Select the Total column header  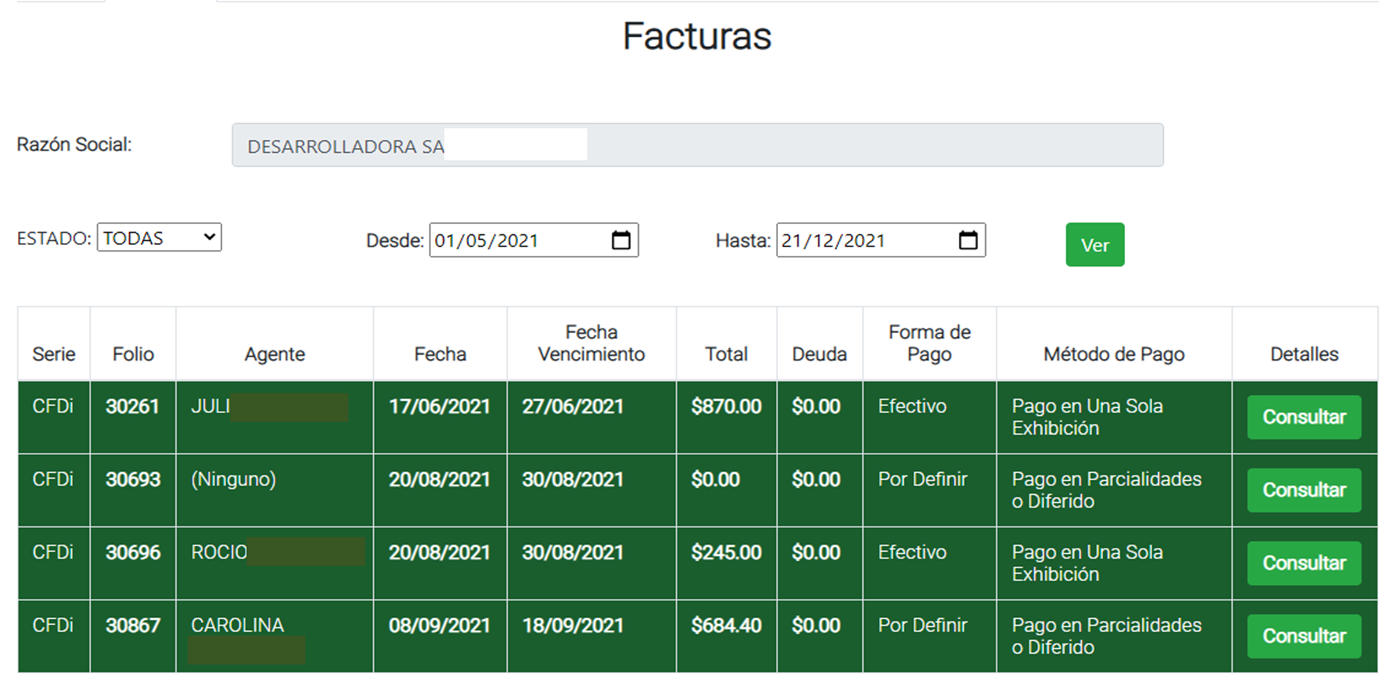[726, 354]
